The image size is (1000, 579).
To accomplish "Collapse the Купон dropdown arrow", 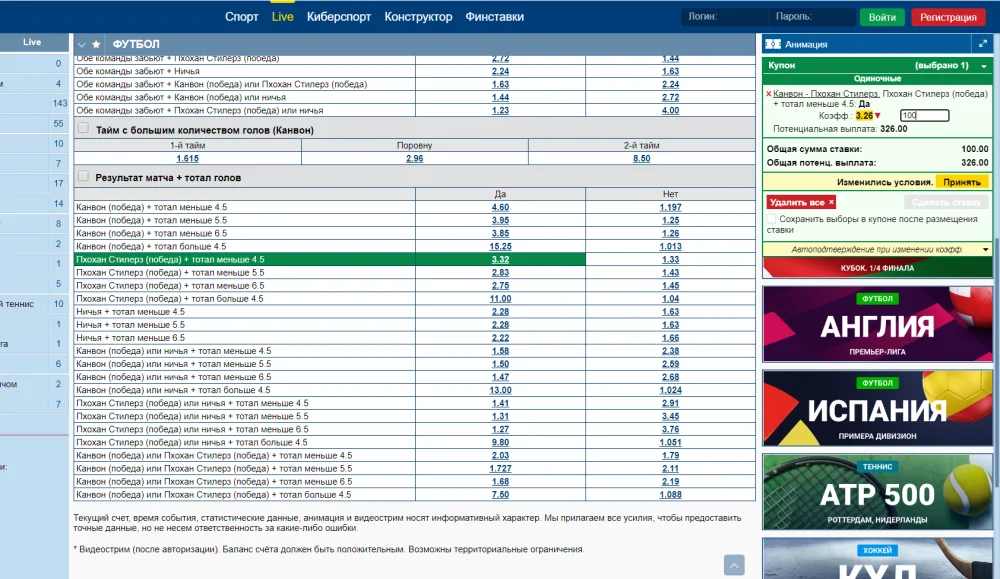I will [984, 65].
